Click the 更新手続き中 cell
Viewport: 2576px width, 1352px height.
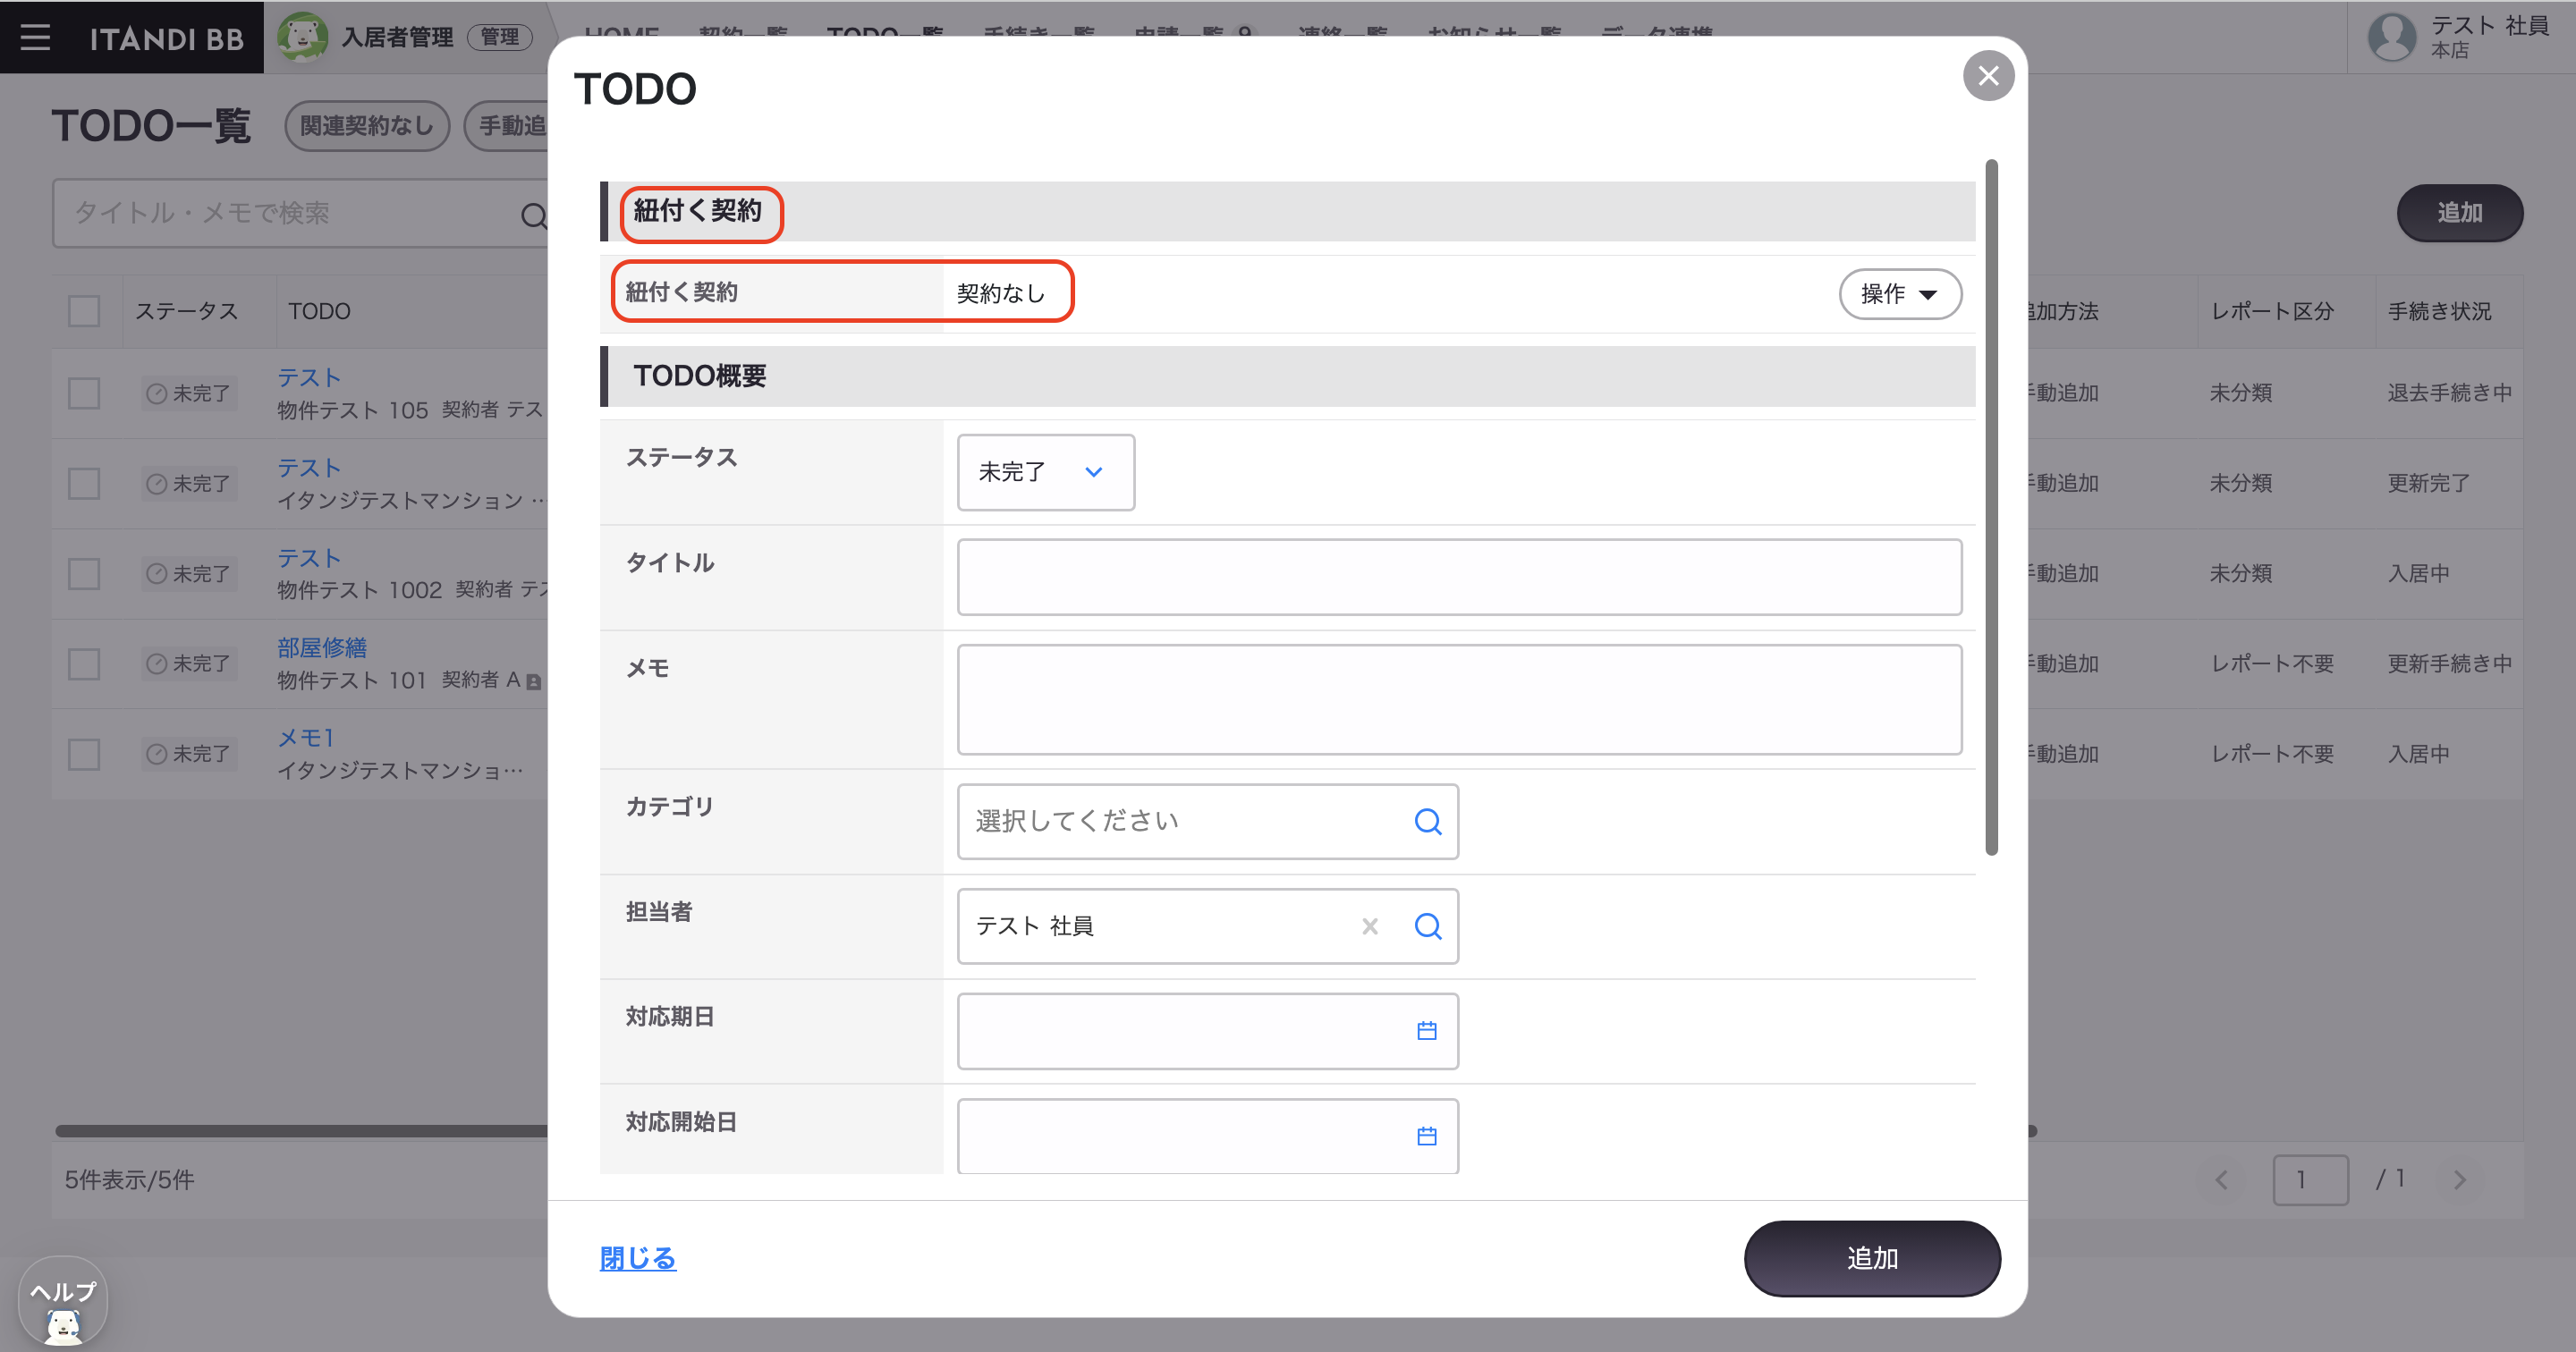coord(2449,664)
